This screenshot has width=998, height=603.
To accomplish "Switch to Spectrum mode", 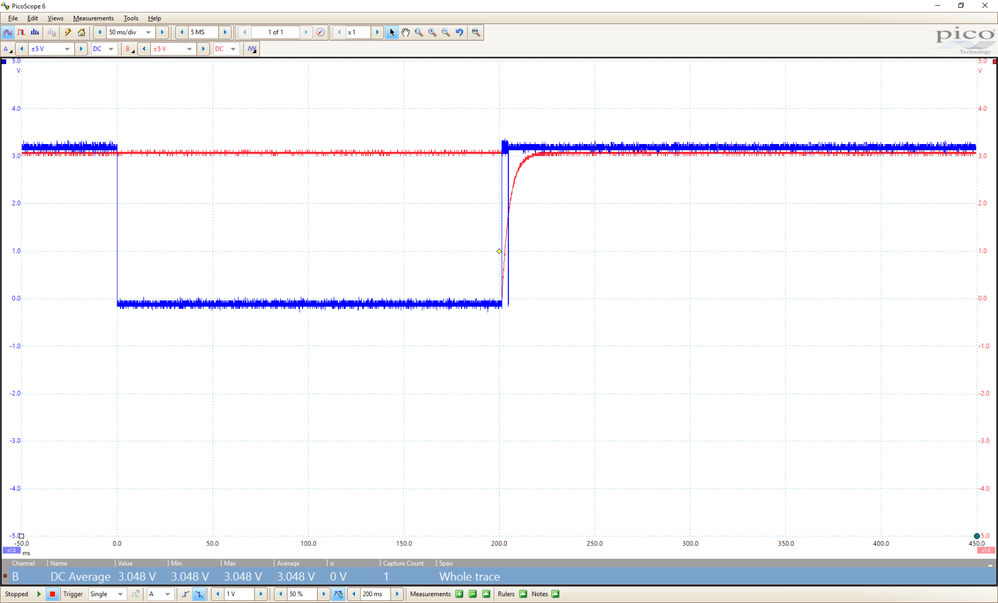I will (x=35, y=32).
